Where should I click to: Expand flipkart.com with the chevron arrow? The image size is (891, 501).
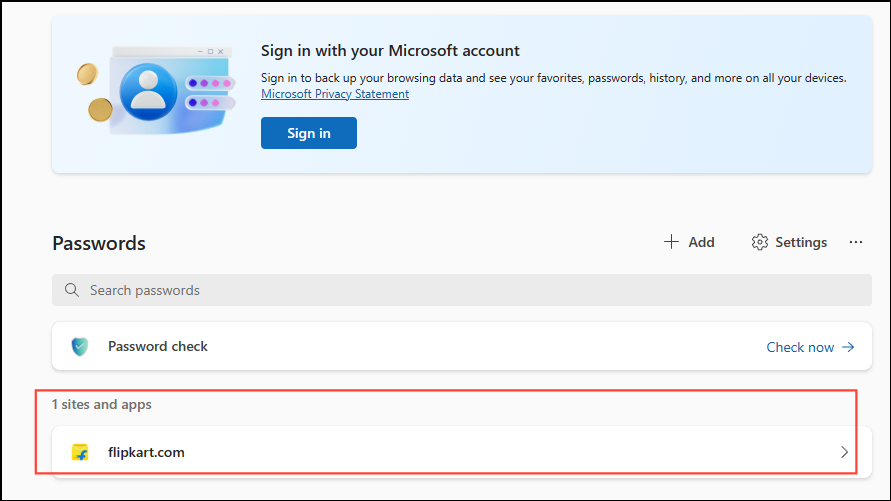844,452
